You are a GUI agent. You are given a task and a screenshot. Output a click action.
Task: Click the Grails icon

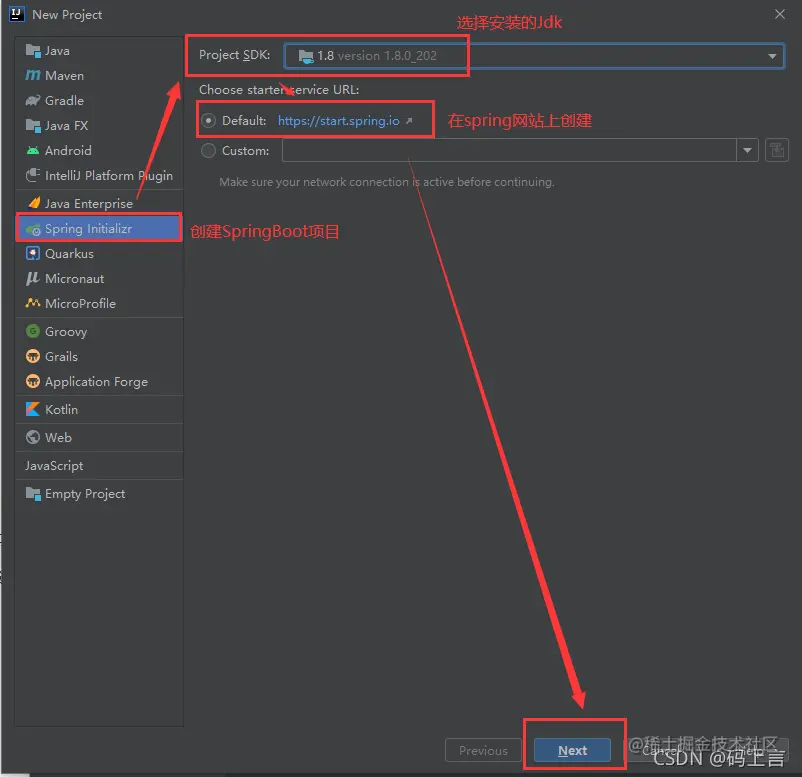(x=33, y=356)
